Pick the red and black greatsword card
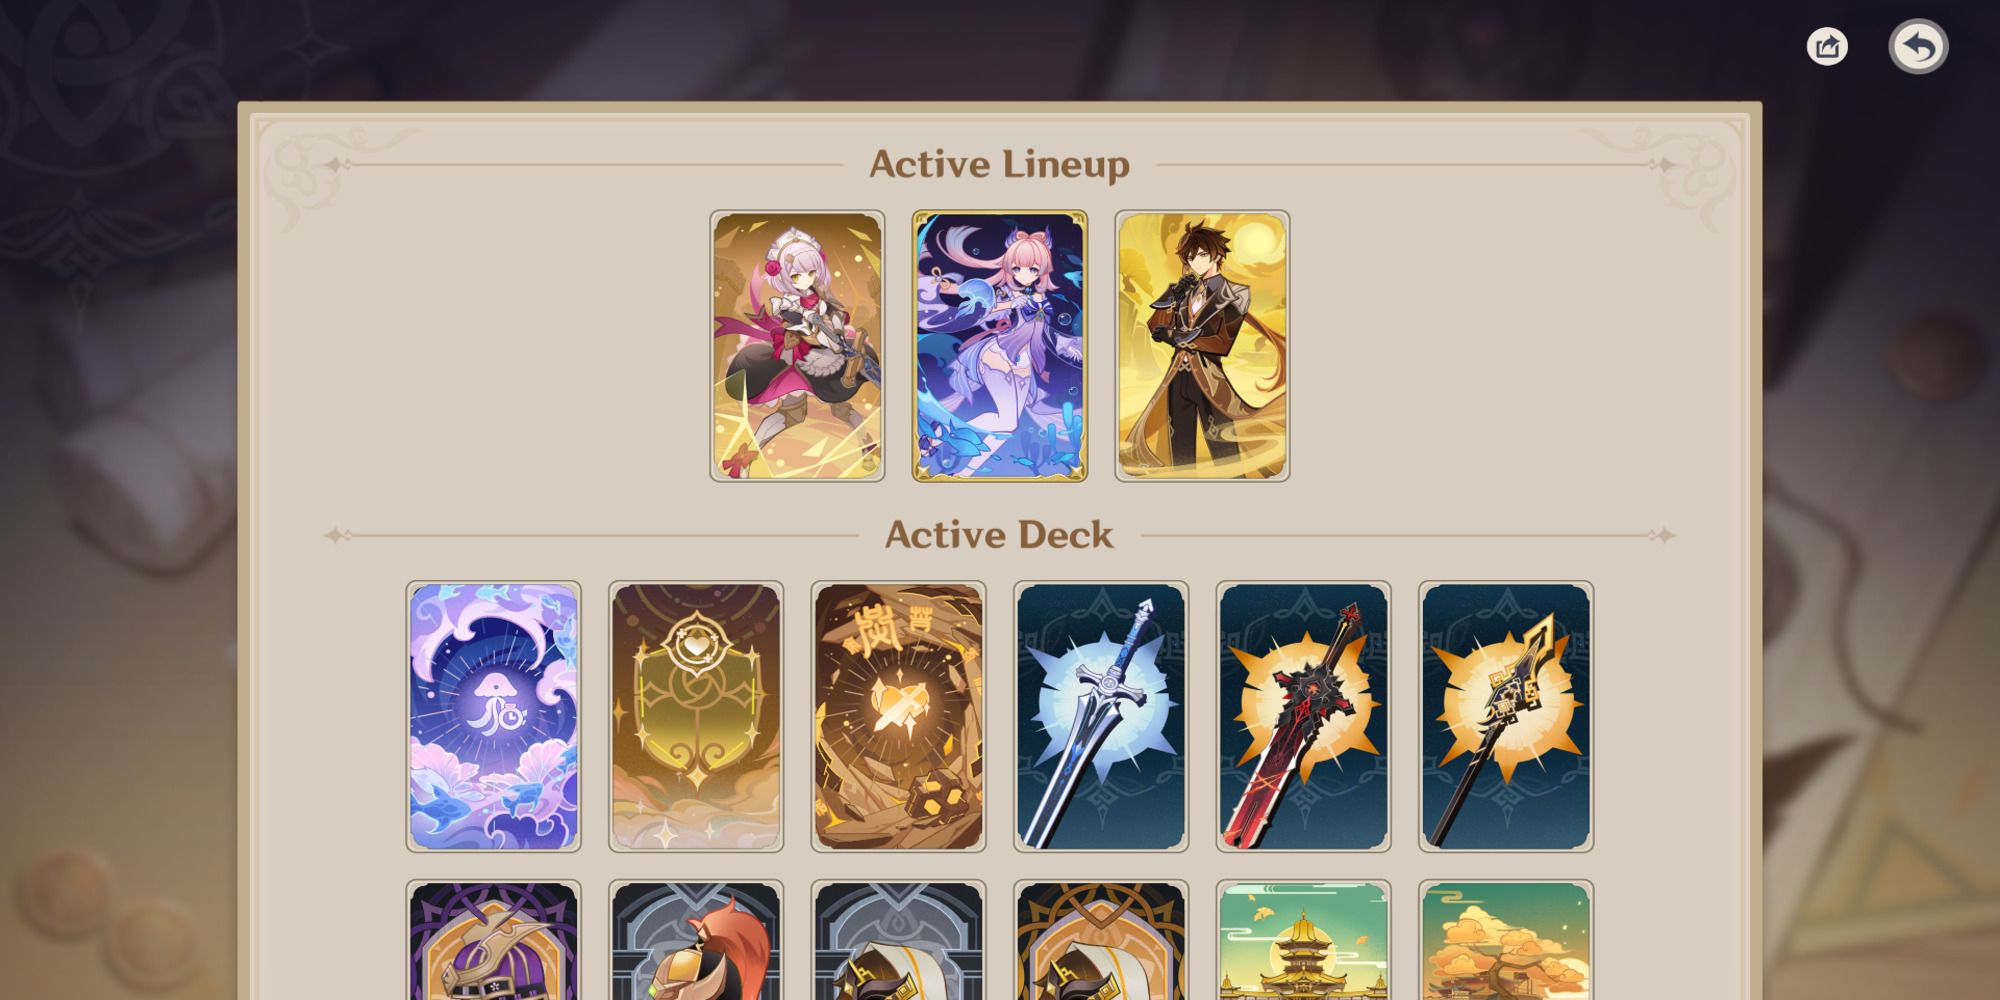 pos(1304,717)
